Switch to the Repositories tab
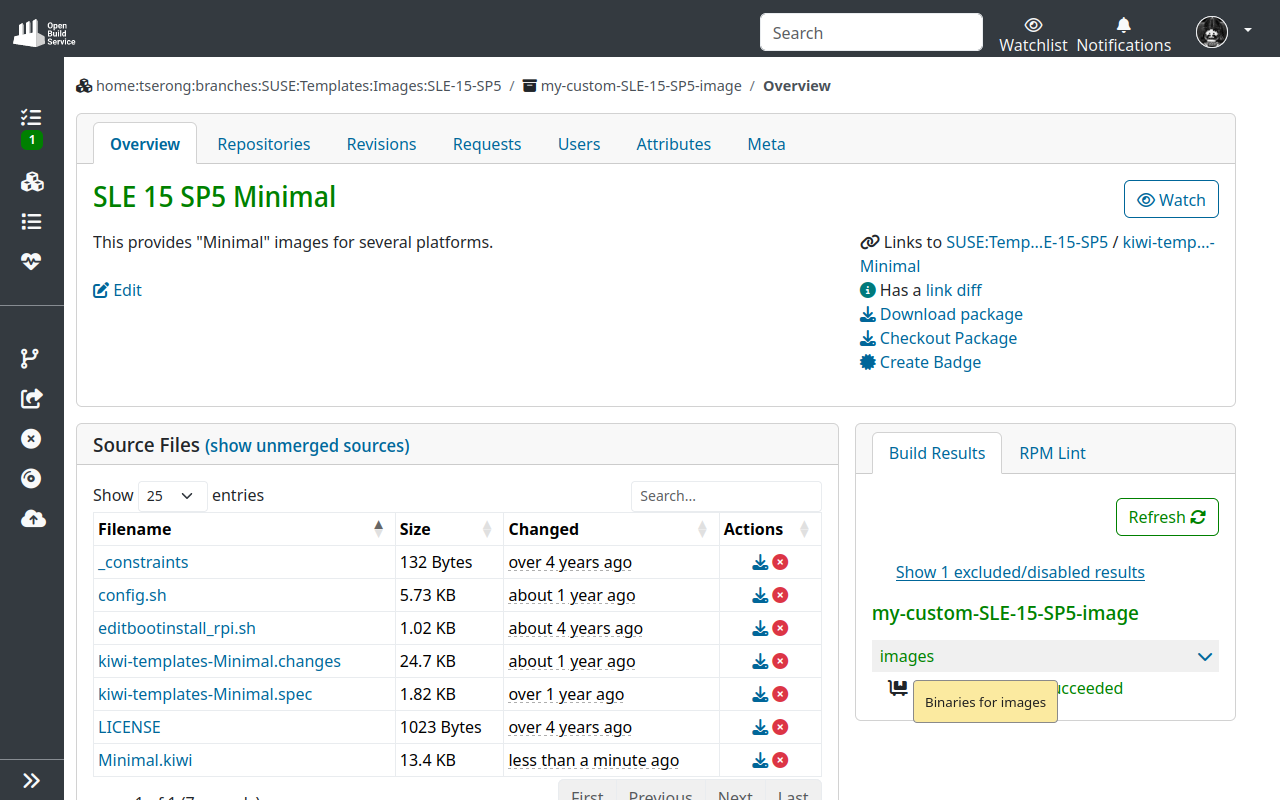This screenshot has height=800, width=1280. coord(263,144)
